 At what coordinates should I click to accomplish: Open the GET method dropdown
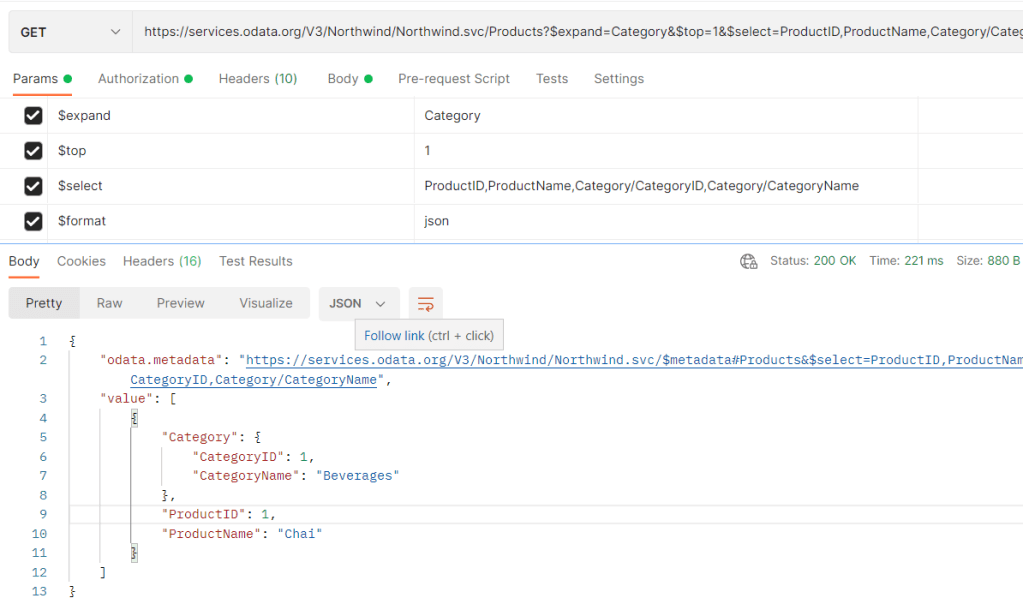pyautogui.click(x=68, y=32)
